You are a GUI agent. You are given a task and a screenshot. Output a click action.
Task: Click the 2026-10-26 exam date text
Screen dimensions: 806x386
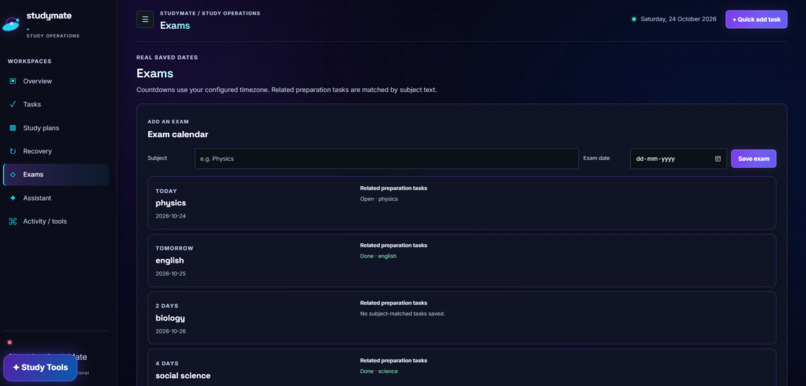pyautogui.click(x=171, y=332)
